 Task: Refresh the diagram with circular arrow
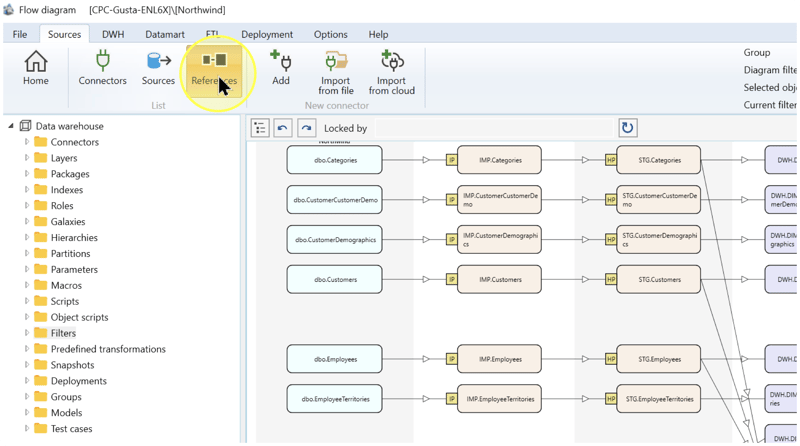point(628,128)
